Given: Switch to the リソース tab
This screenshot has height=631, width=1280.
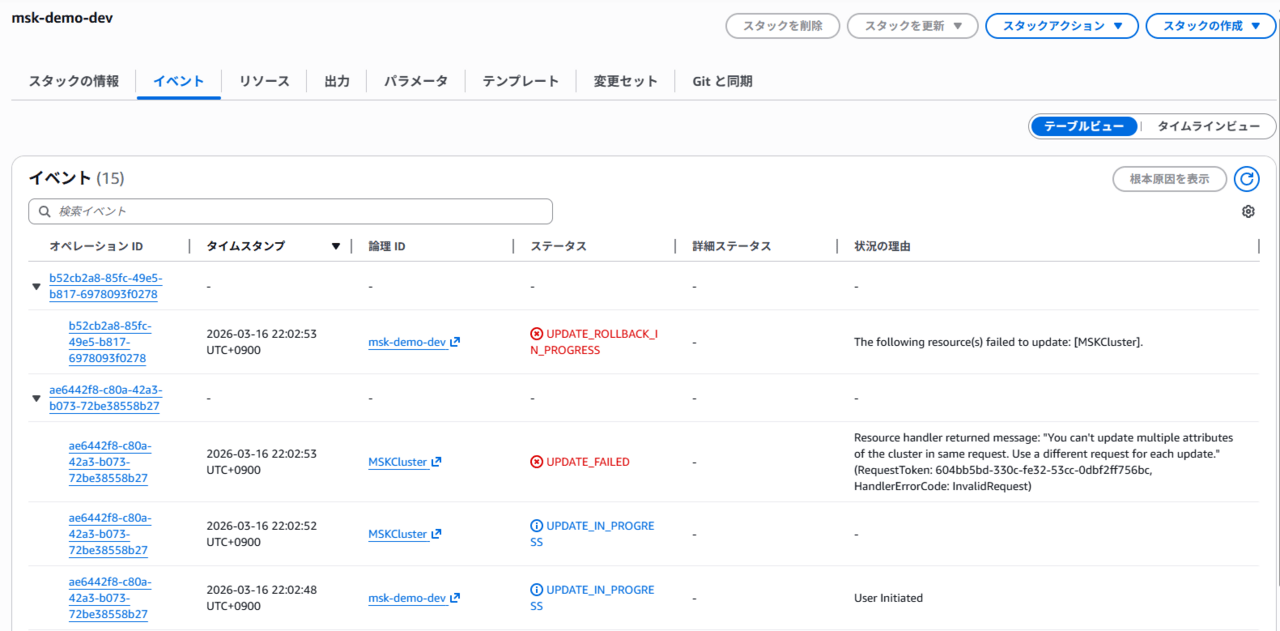Looking at the screenshot, I should [264, 81].
